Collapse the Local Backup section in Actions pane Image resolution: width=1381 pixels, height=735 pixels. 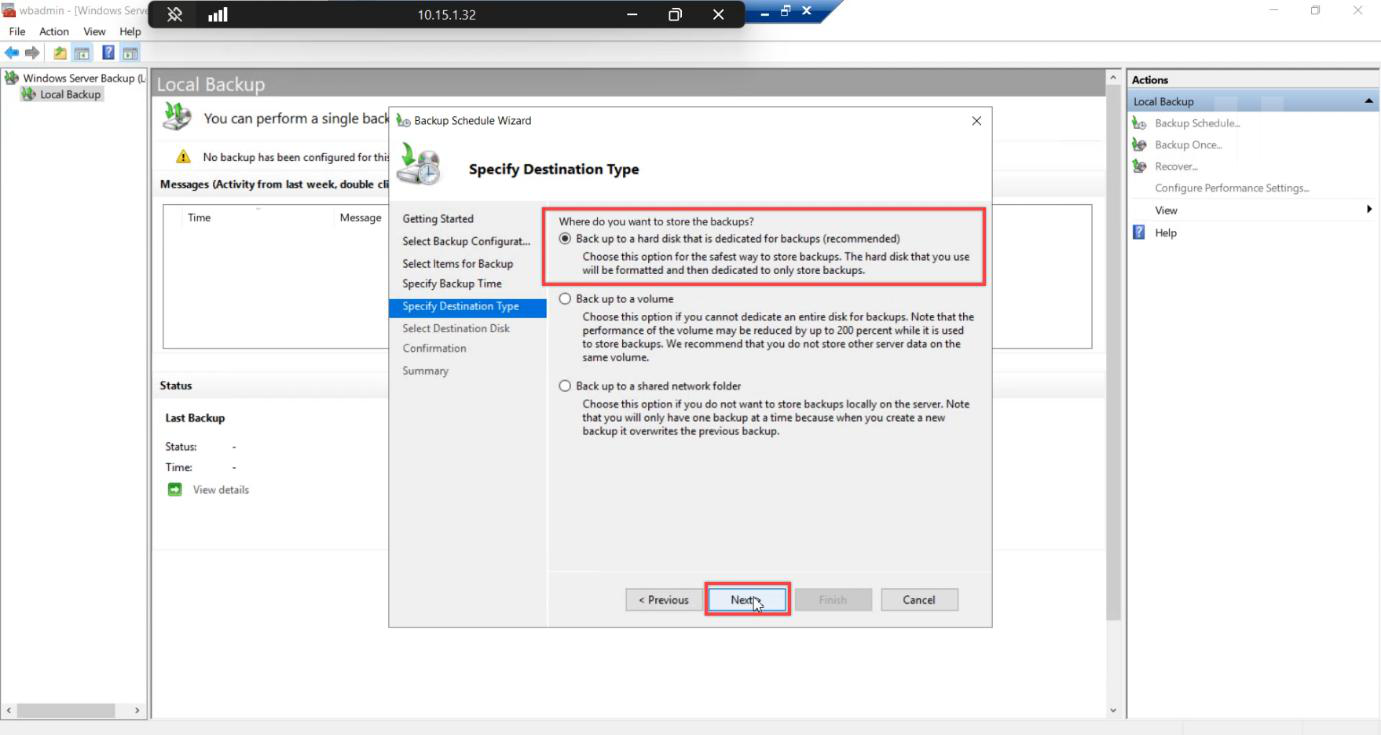point(1368,102)
